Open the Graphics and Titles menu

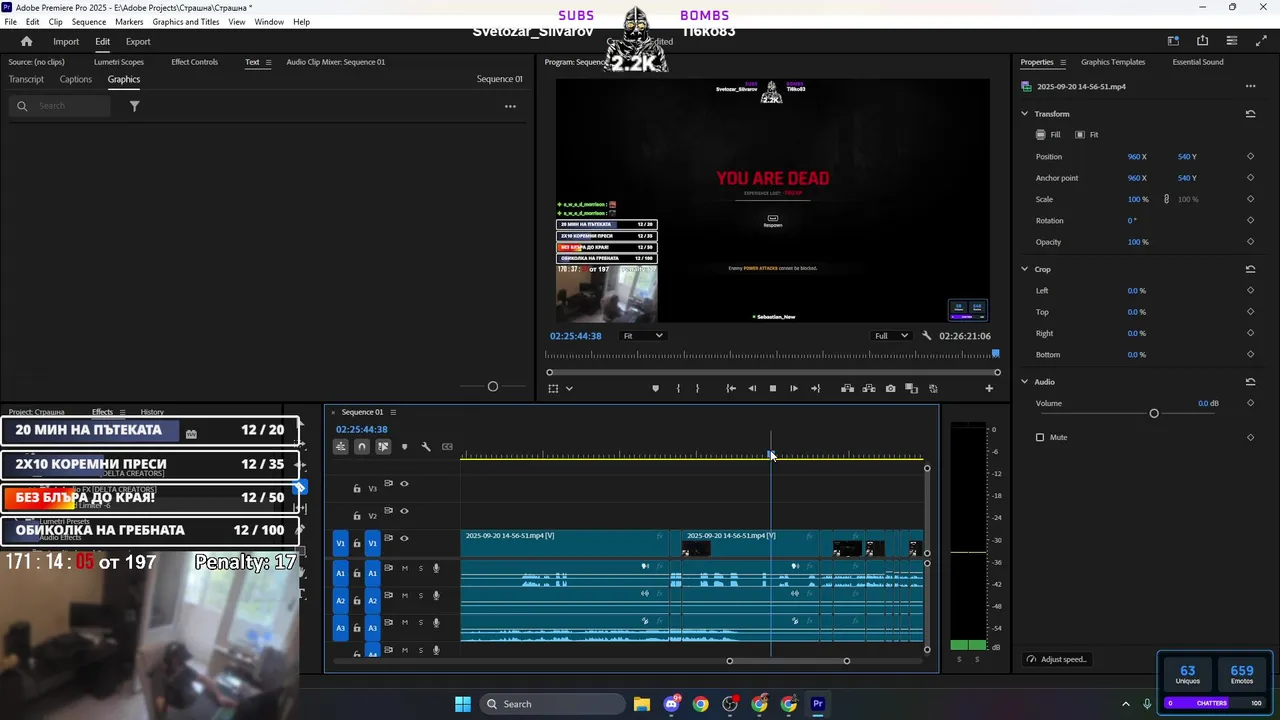186,22
